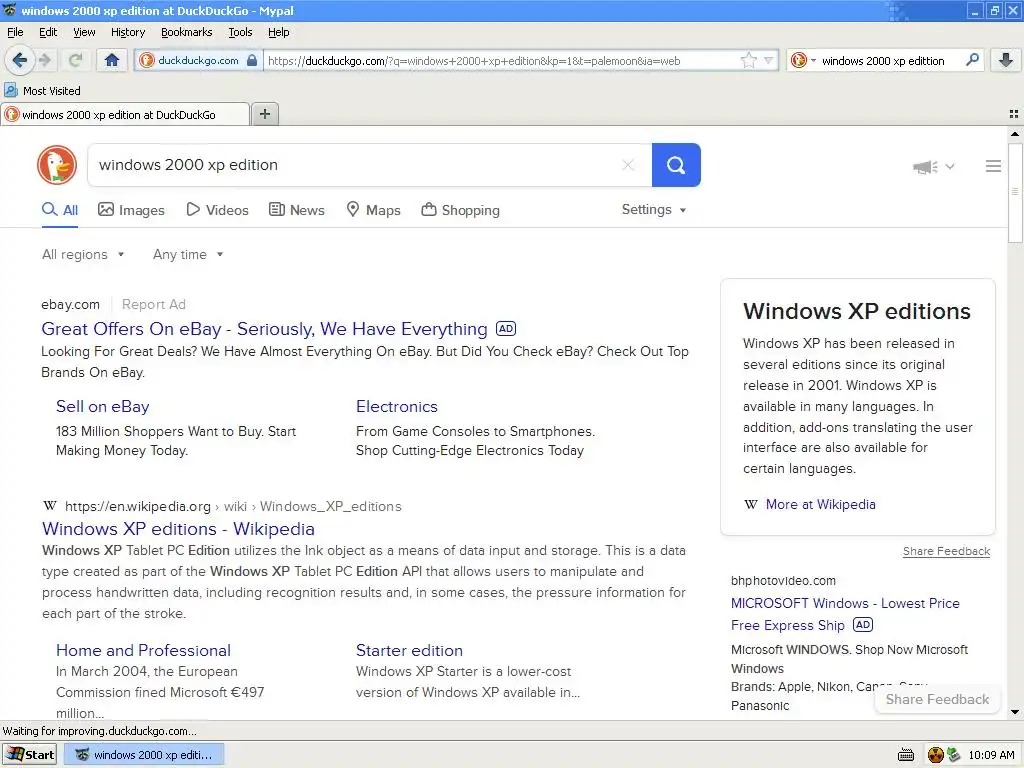Open Home and Professional sublink
This screenshot has width=1024, height=768.
[x=143, y=650]
